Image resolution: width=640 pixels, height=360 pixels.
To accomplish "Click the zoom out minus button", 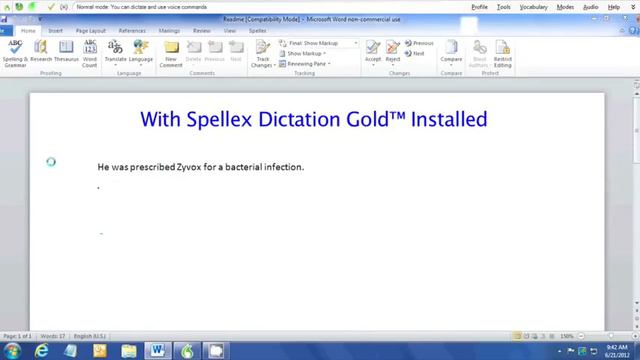I will 581,336.
